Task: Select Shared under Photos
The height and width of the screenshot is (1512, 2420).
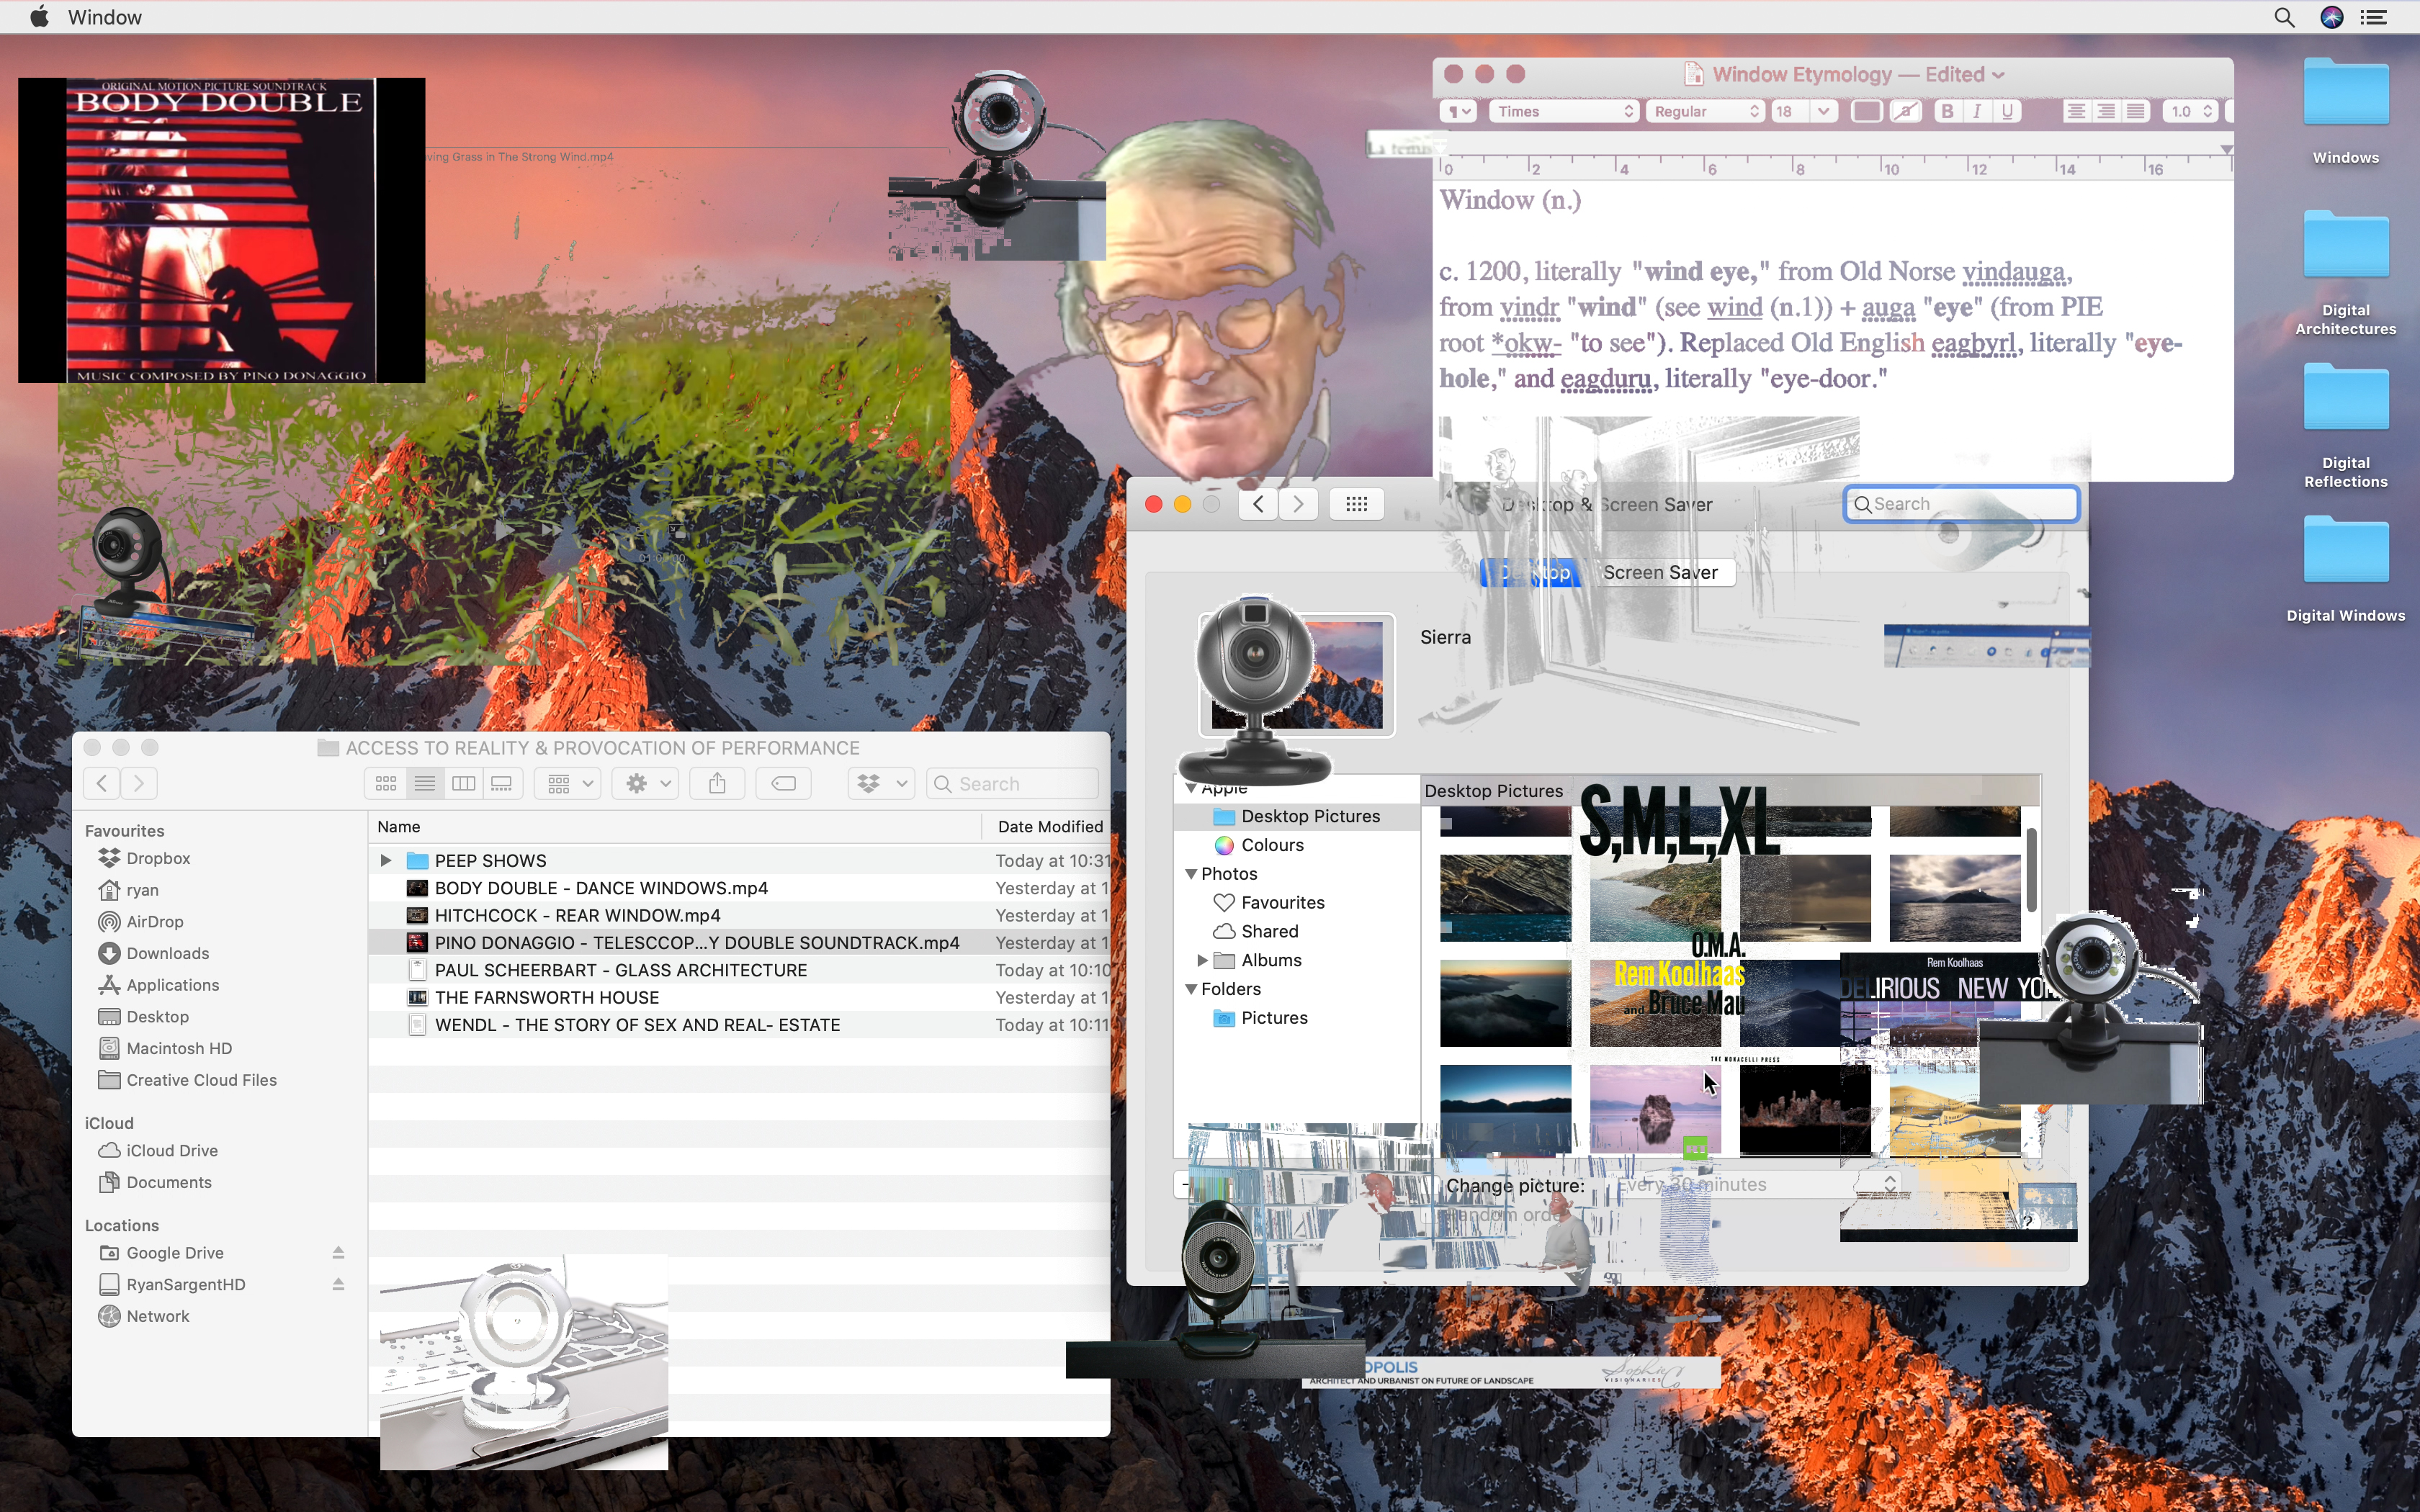Action: click(x=1269, y=931)
